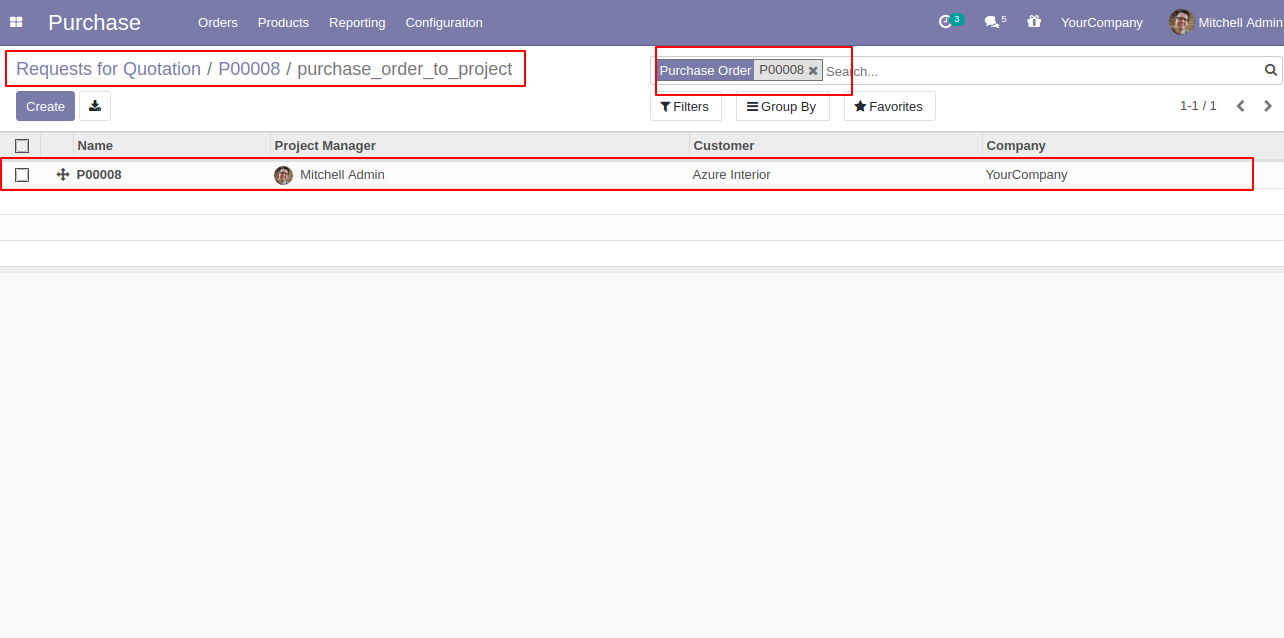Click the YourCompany cell in the table row
The width and height of the screenshot is (1284, 638).
point(1026,175)
